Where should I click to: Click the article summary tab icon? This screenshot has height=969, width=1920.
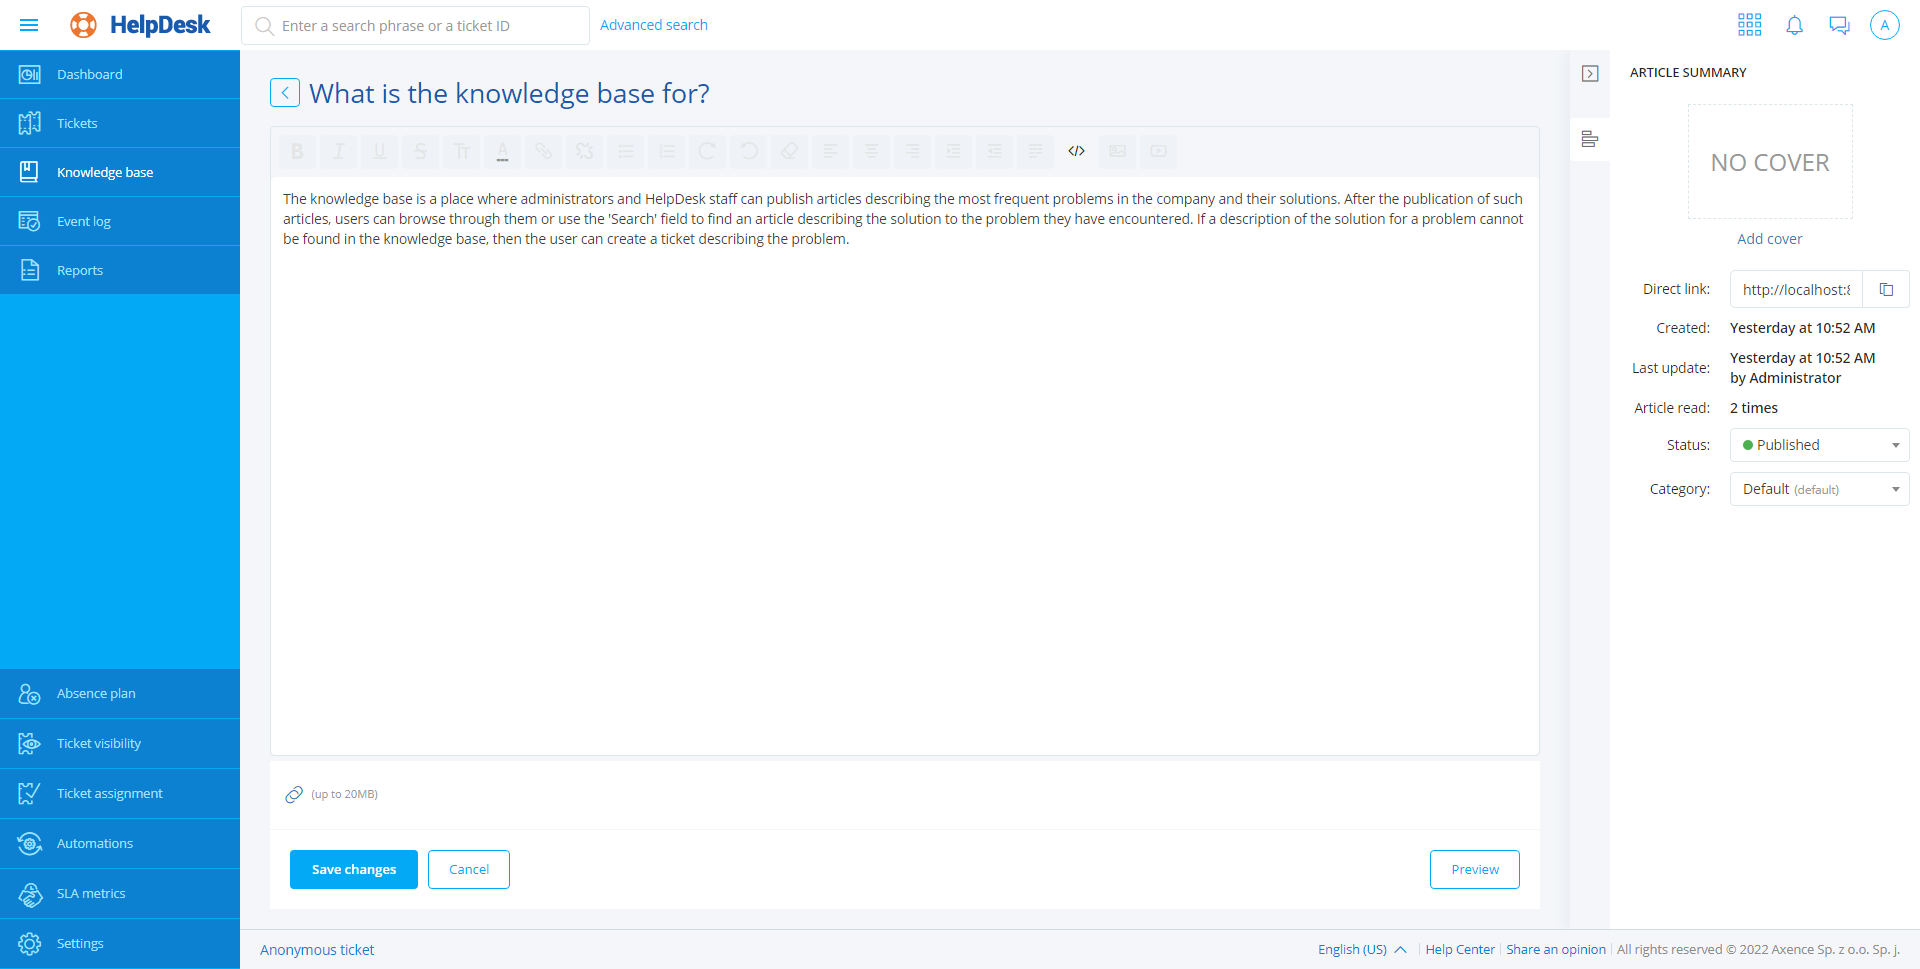click(1590, 140)
